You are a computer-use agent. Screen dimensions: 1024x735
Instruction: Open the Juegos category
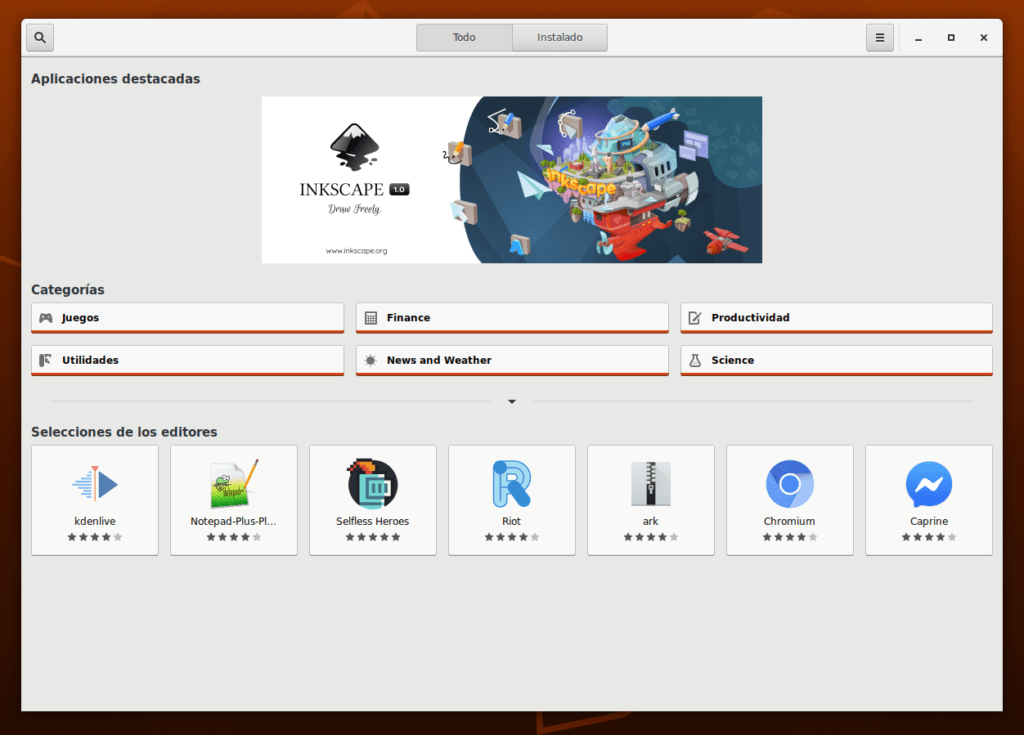pos(187,318)
